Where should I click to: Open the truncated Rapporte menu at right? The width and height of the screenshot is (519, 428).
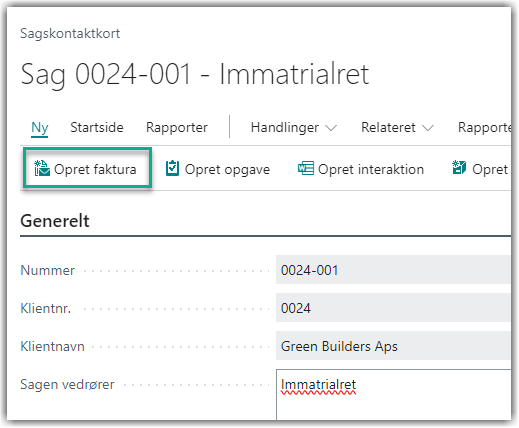pos(484,128)
